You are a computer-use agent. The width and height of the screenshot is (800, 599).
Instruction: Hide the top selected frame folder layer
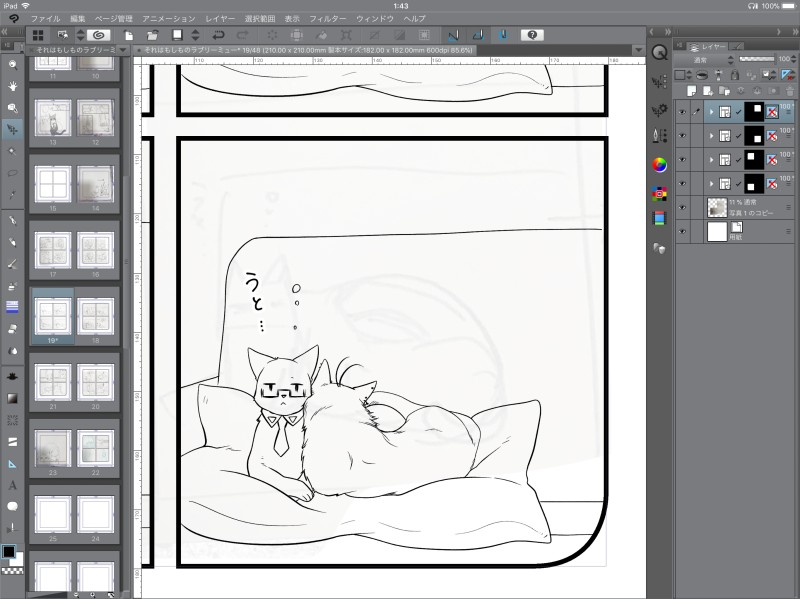[682, 112]
